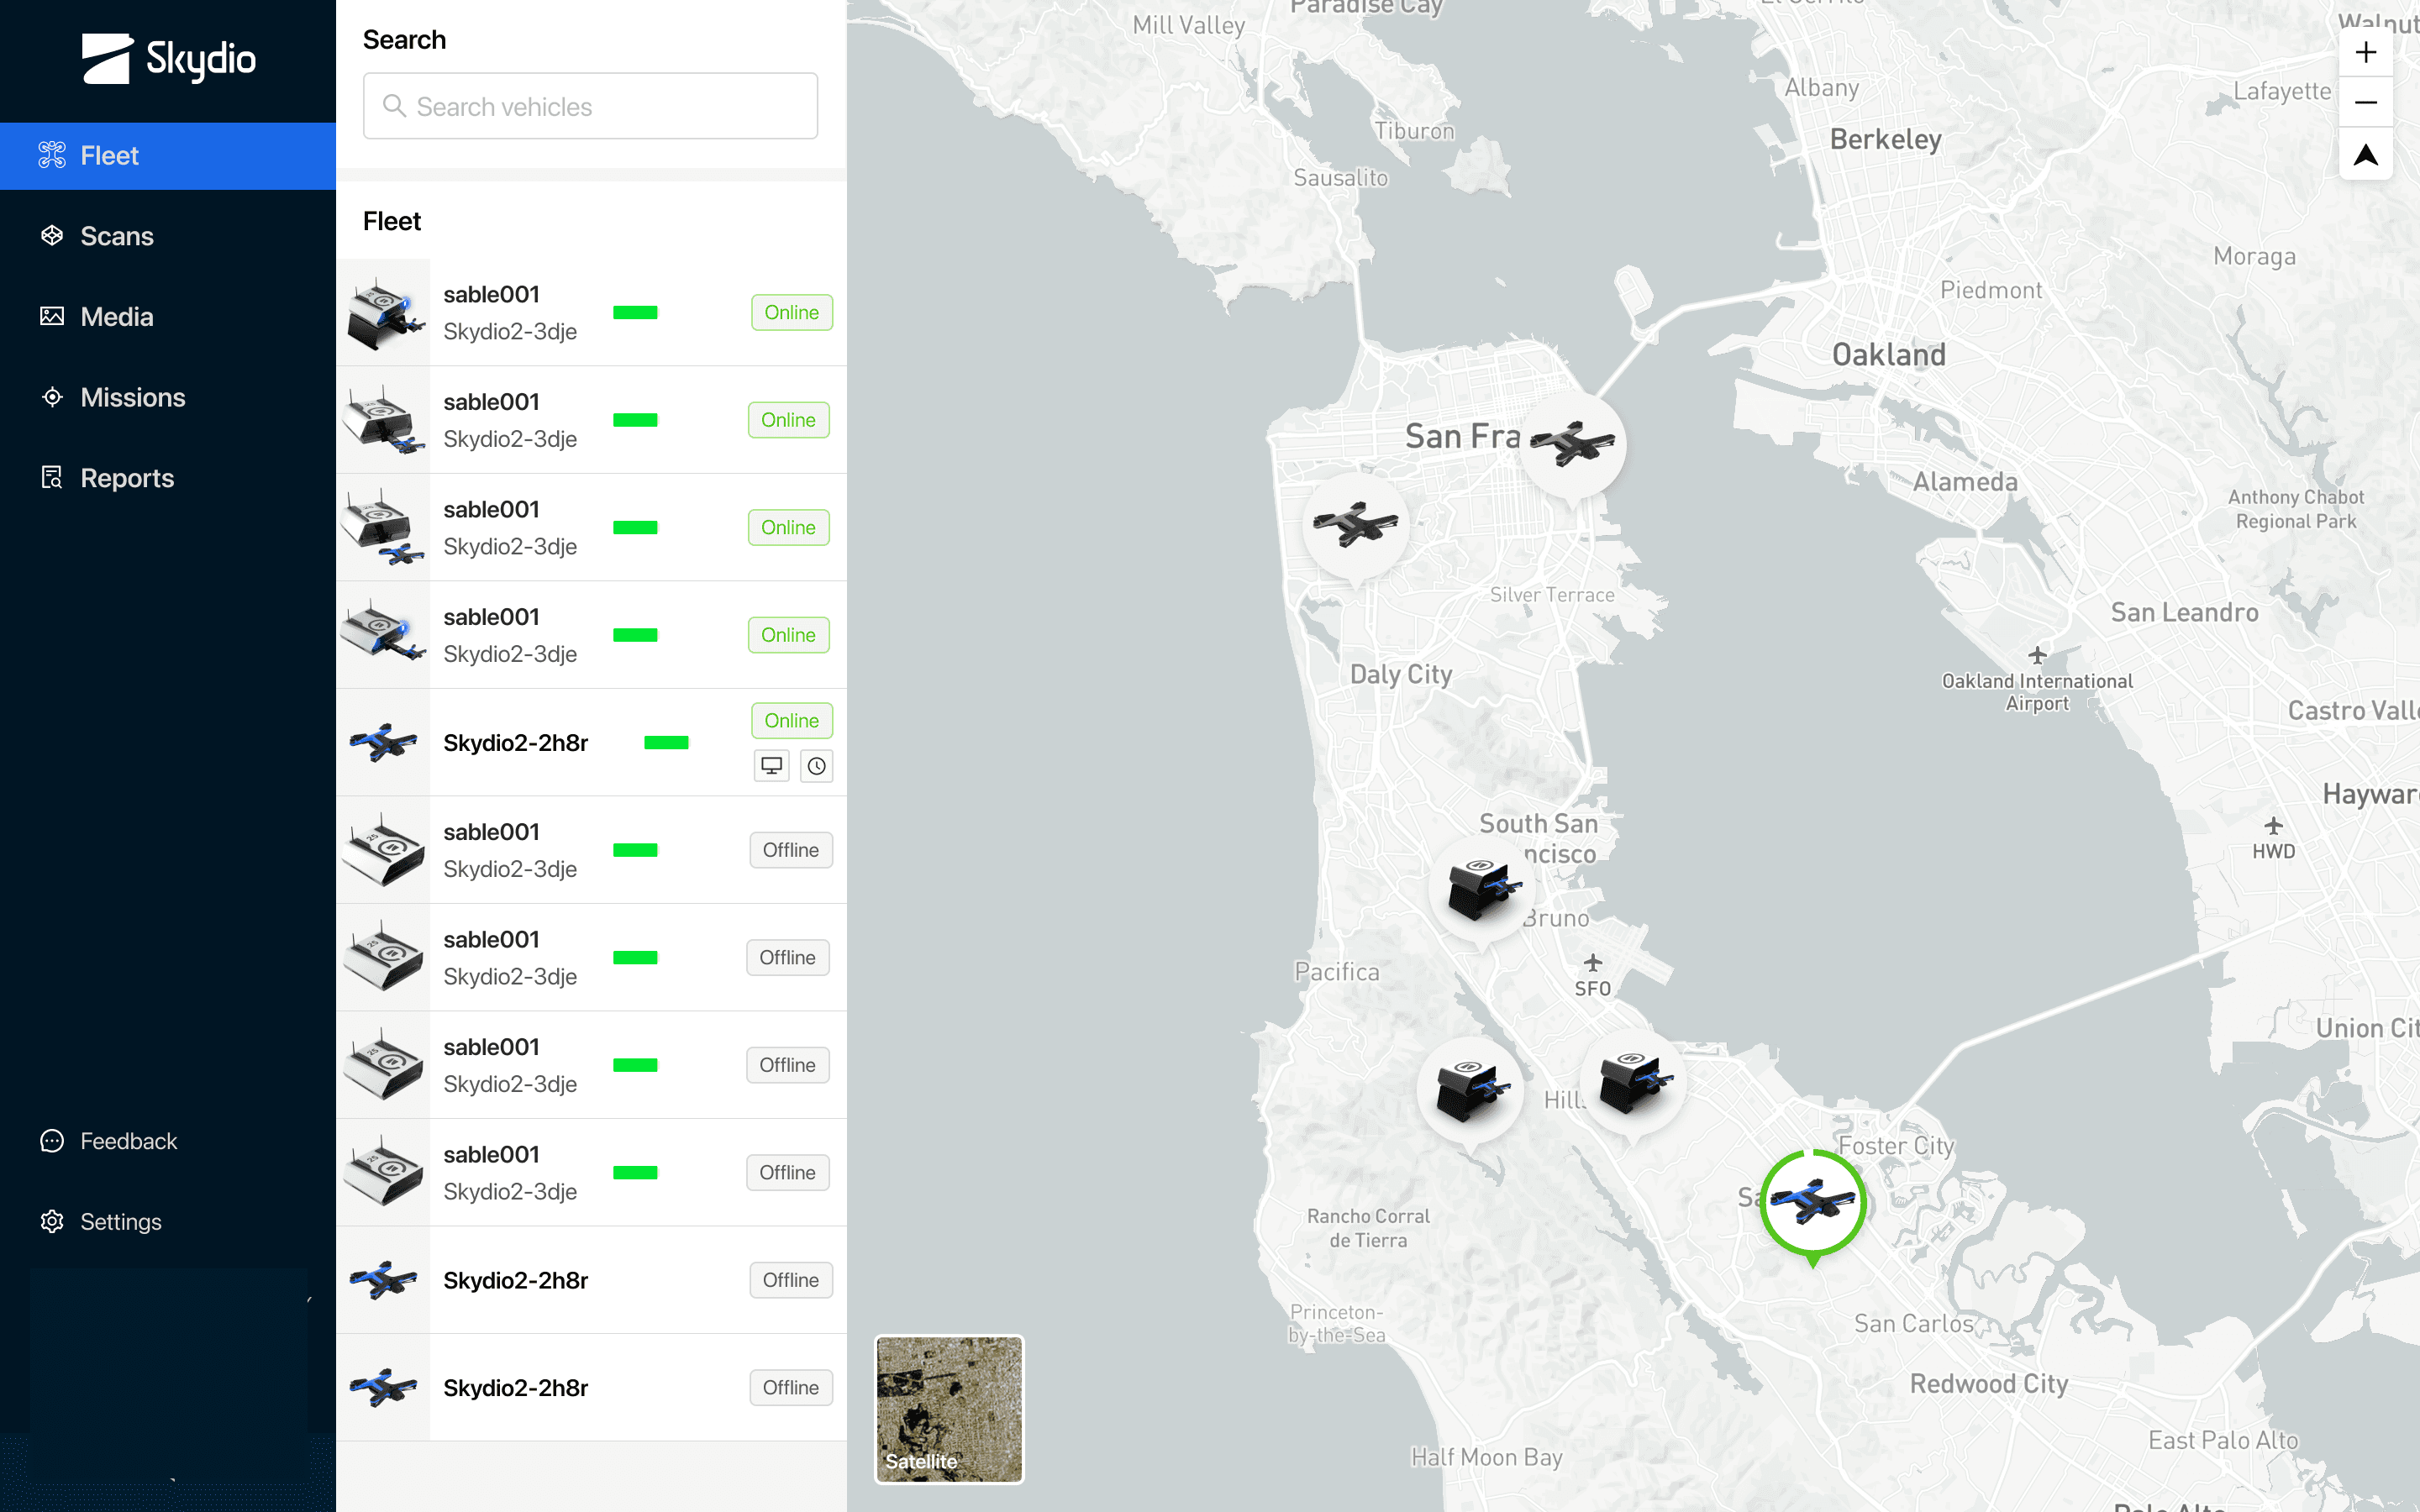Click the San Carlos map label
The image size is (2420, 1512).
(1914, 1324)
